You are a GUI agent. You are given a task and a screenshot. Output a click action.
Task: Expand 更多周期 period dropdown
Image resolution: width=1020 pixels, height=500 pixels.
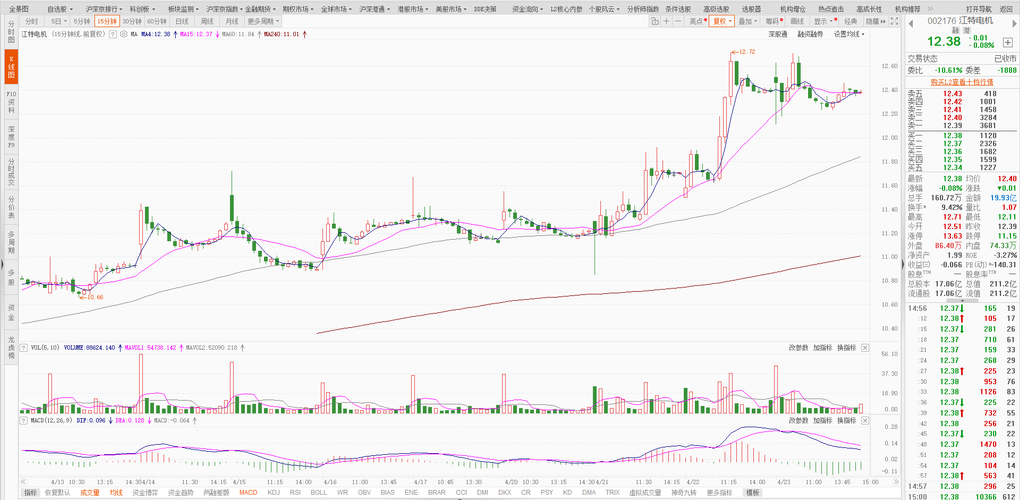tap(263, 21)
